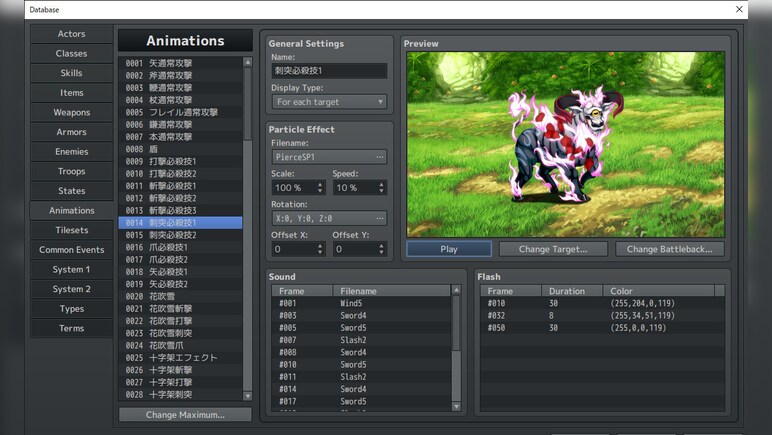The height and width of the screenshot is (435, 772).
Task: Switch to the States tab
Action: (x=71, y=191)
